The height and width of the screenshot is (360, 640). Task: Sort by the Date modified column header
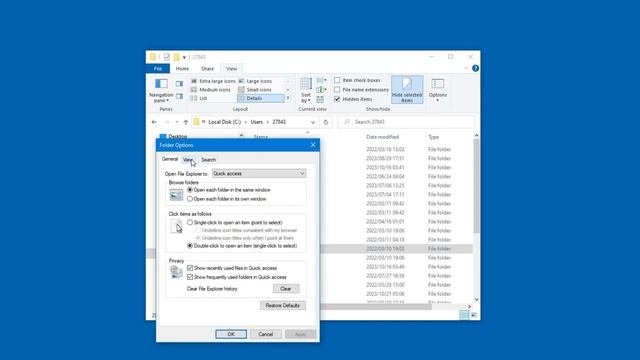click(x=382, y=137)
